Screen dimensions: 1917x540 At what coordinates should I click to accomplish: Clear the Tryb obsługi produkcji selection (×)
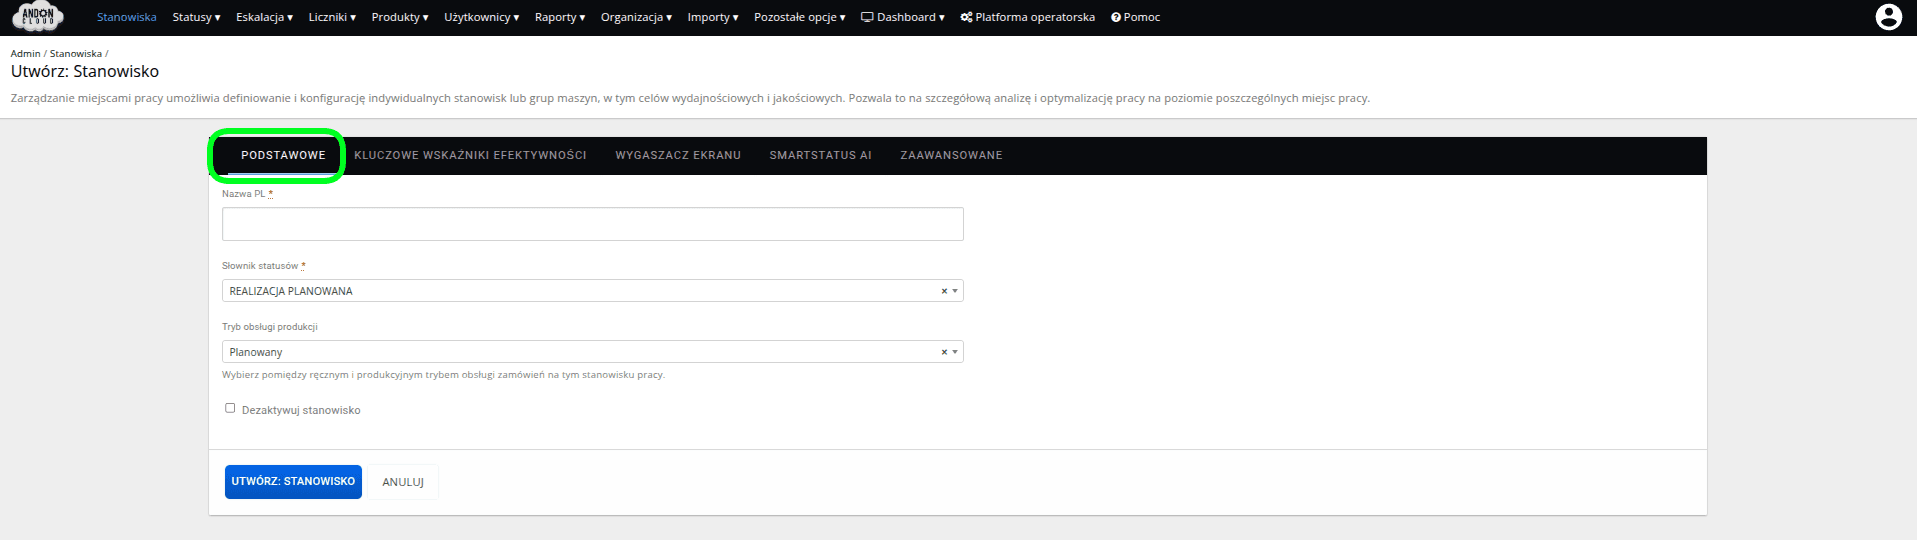[x=943, y=352]
